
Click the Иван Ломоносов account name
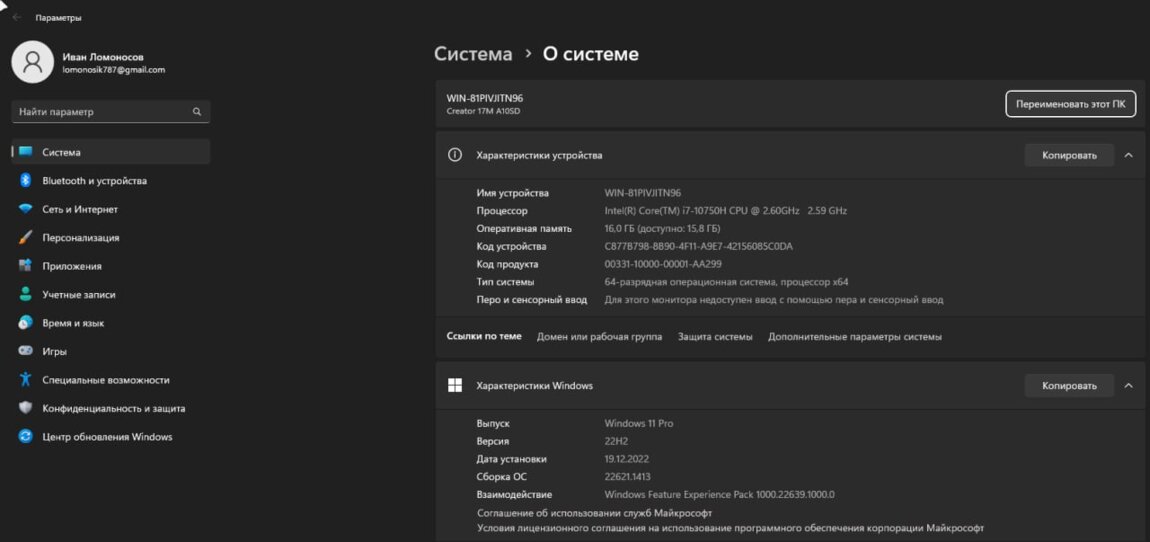[x=103, y=56]
